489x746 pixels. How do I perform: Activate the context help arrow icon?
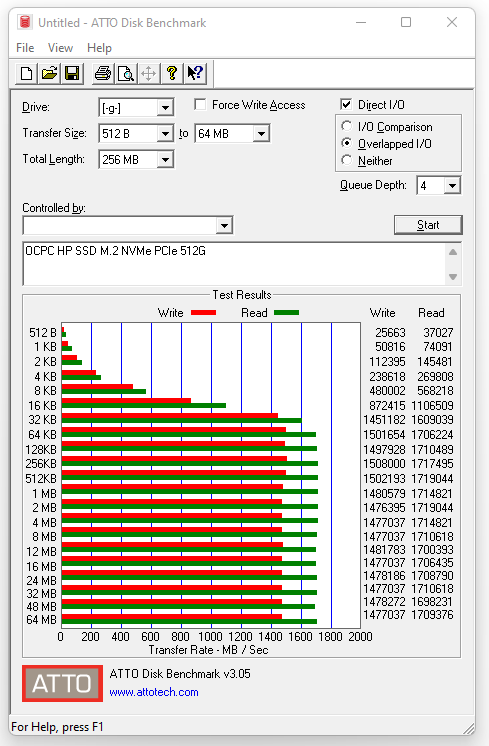(x=195, y=73)
